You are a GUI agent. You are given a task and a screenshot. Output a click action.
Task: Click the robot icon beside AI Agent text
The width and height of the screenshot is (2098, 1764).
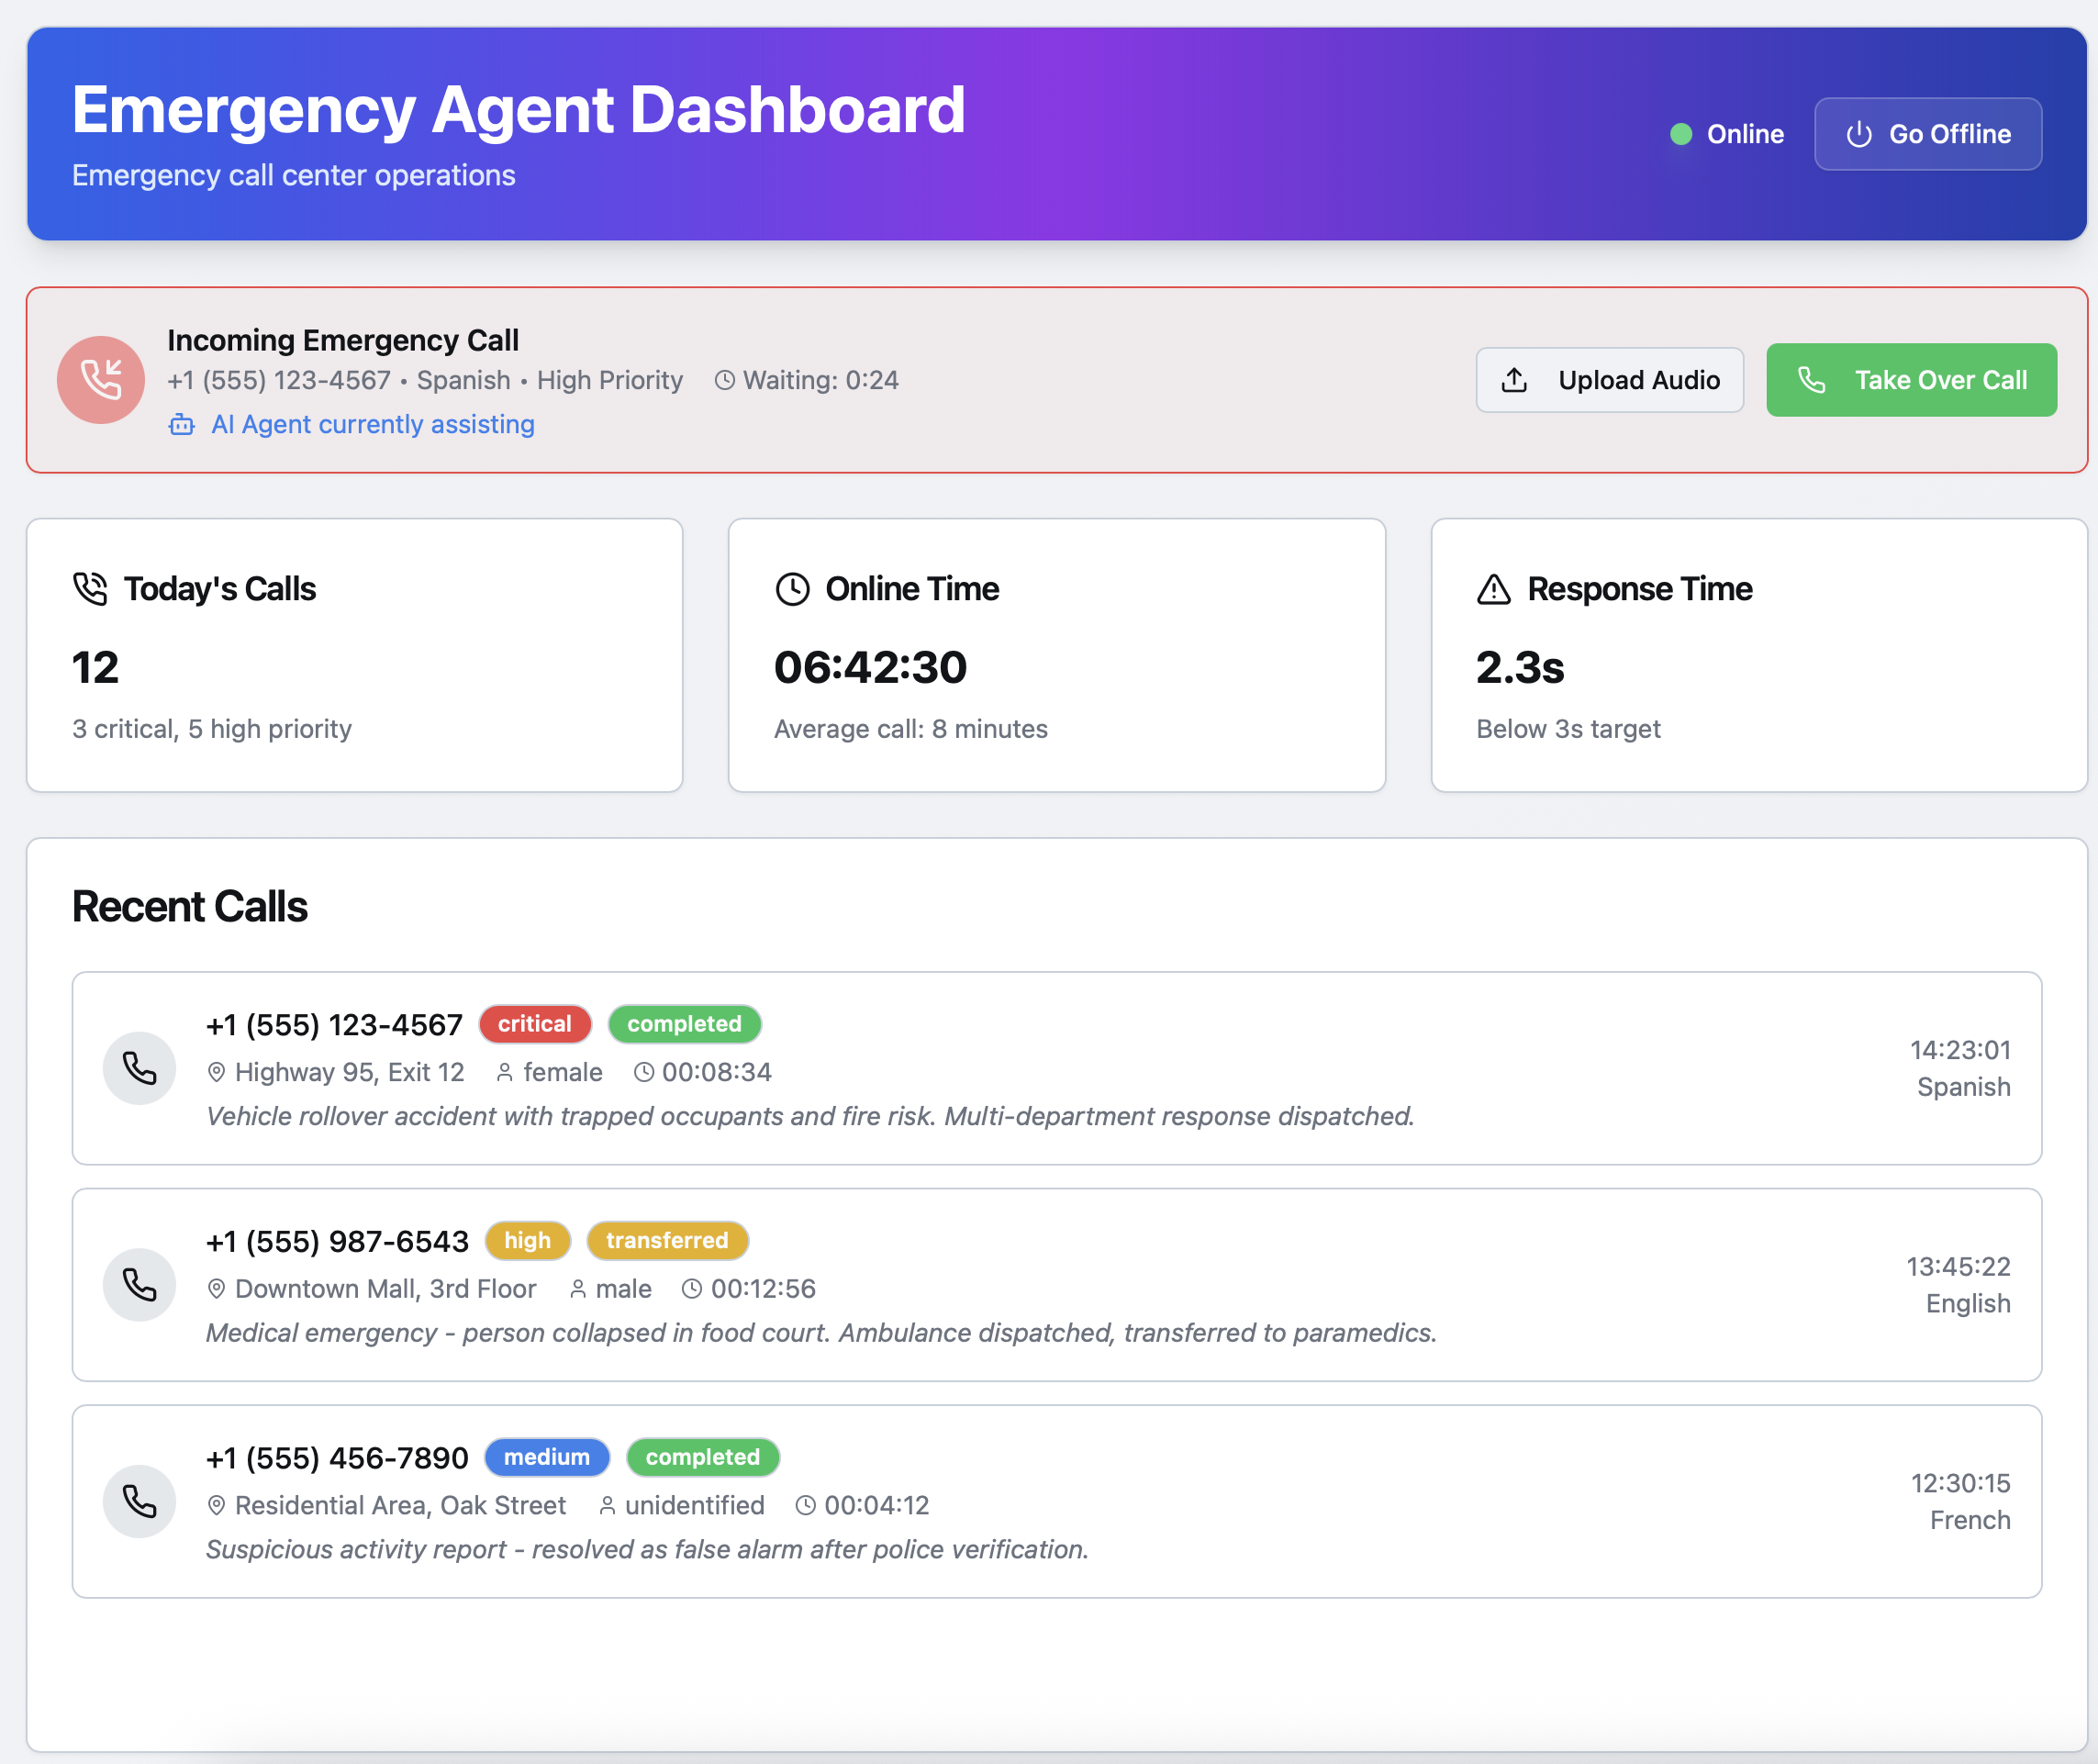pyautogui.click(x=182, y=425)
